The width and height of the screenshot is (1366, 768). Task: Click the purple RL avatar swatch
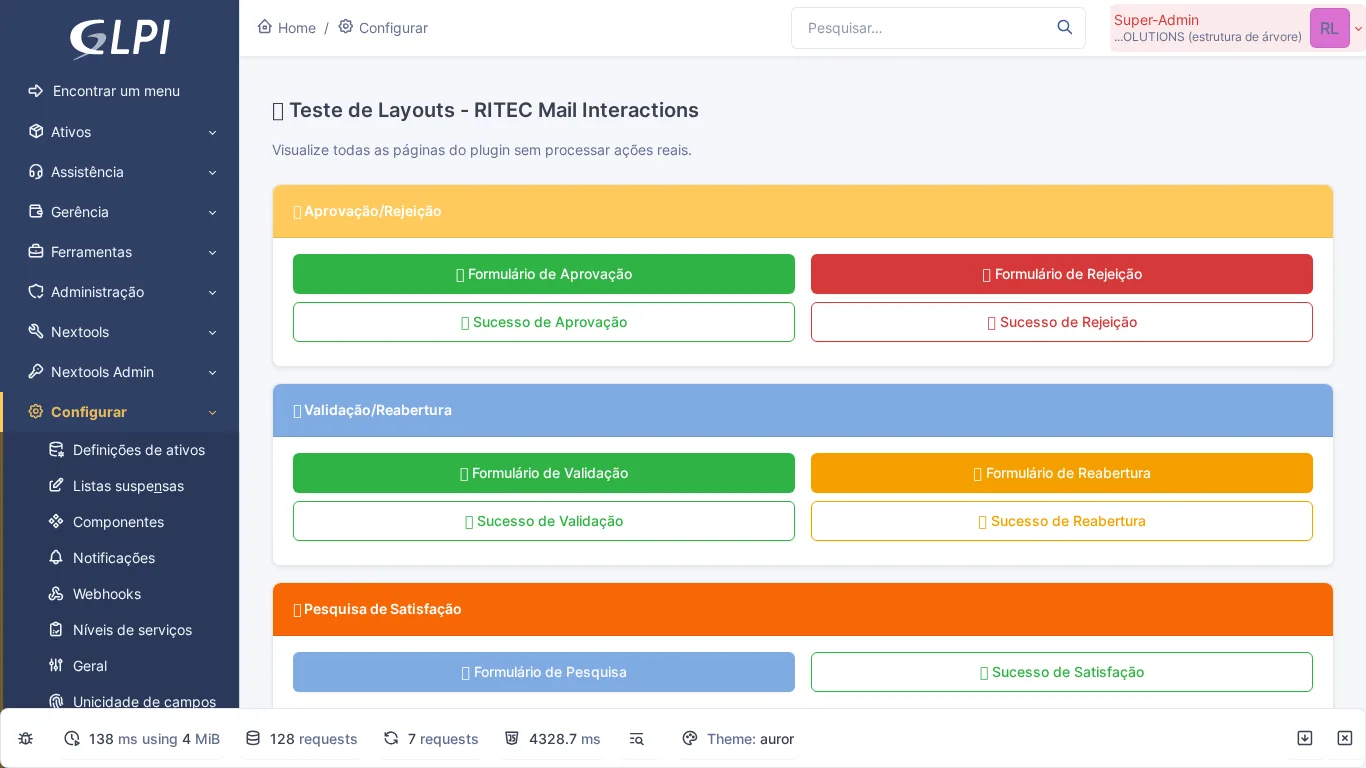point(1330,28)
